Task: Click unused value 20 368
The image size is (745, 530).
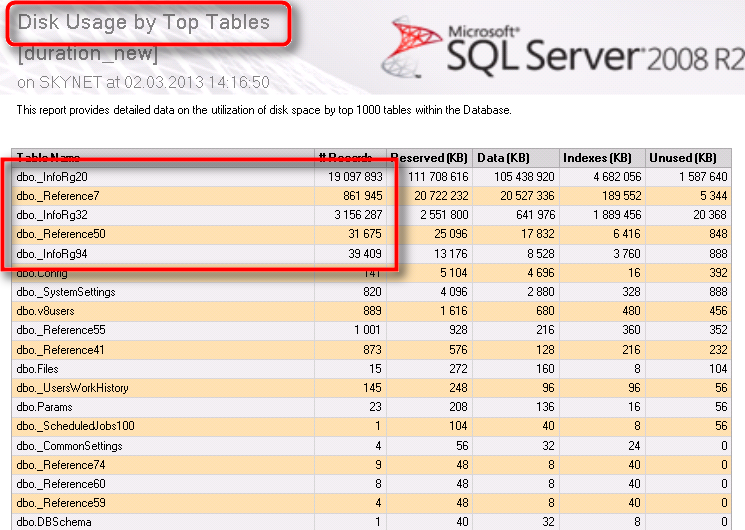Action: click(x=710, y=215)
